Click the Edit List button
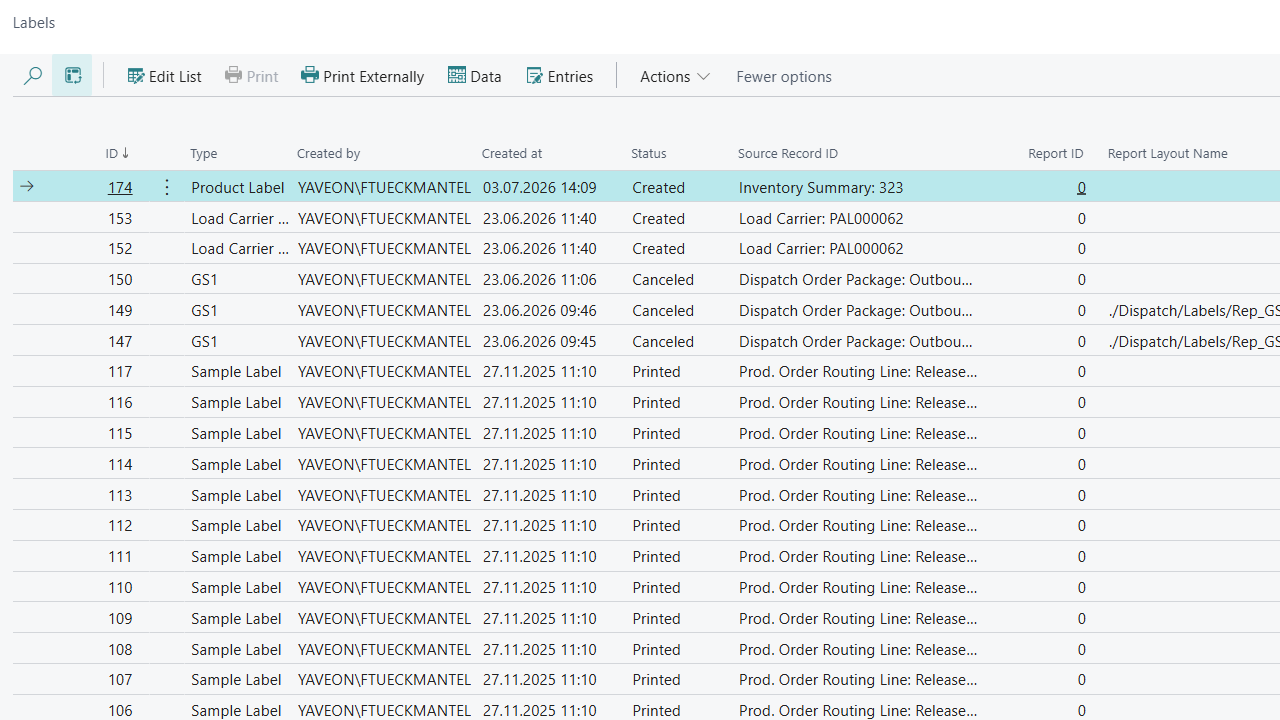 click(165, 76)
